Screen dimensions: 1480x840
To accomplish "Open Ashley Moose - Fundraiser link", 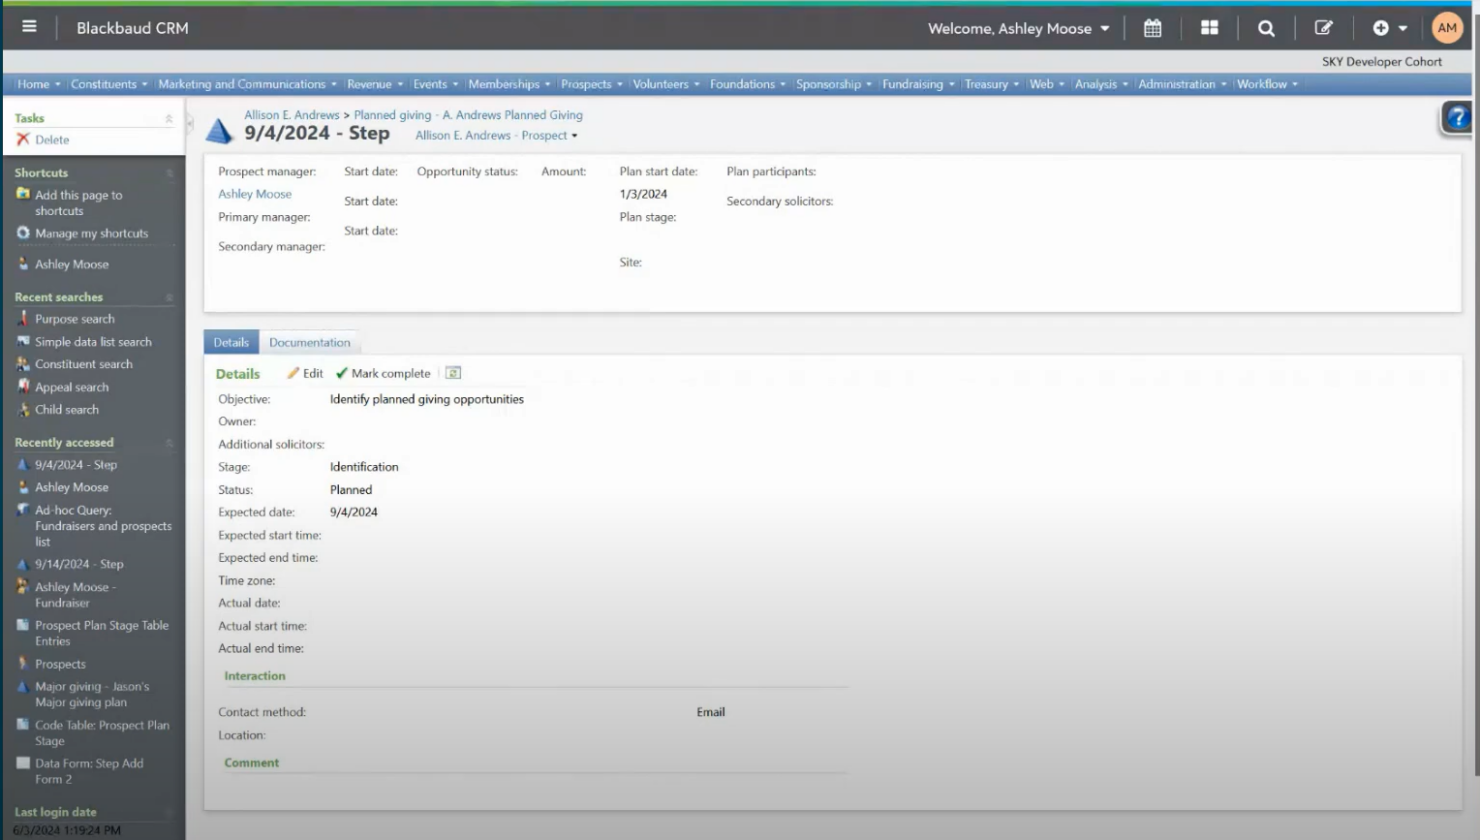I will tap(75, 595).
